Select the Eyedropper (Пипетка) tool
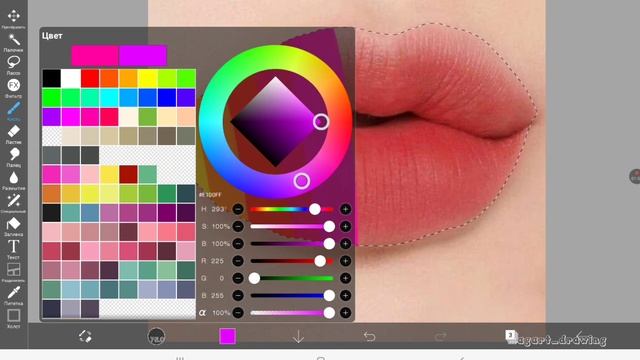640x360 pixels. (x=13, y=293)
